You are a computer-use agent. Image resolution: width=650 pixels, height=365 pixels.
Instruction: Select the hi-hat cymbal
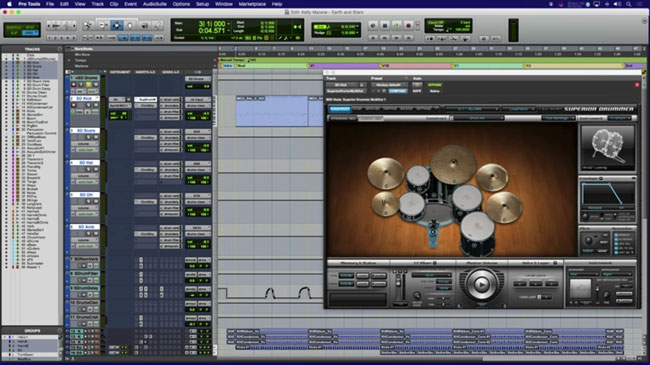(385, 203)
